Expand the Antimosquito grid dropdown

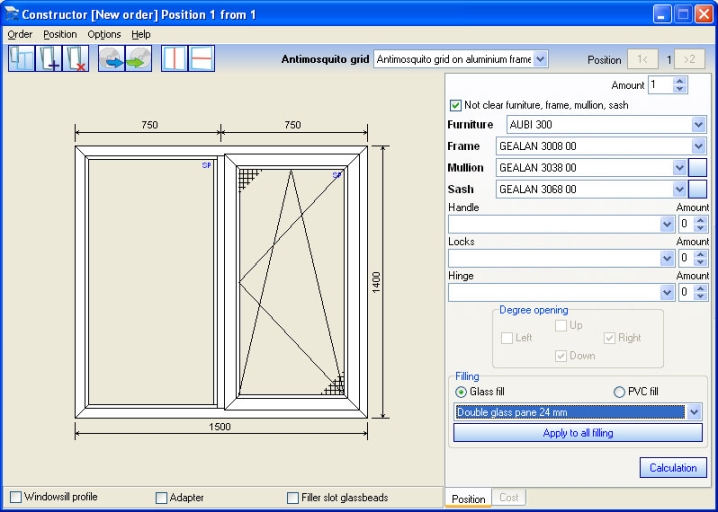541,60
